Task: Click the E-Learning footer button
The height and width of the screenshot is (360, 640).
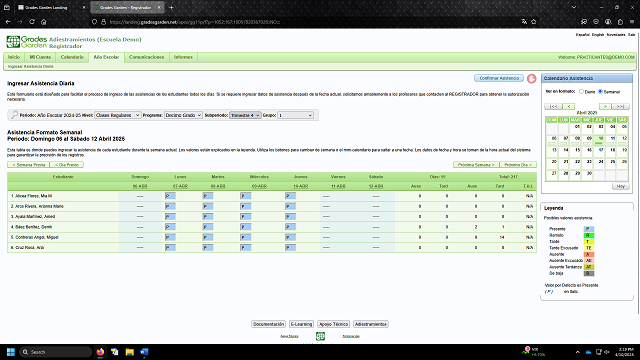Action: pyautogui.click(x=301, y=324)
